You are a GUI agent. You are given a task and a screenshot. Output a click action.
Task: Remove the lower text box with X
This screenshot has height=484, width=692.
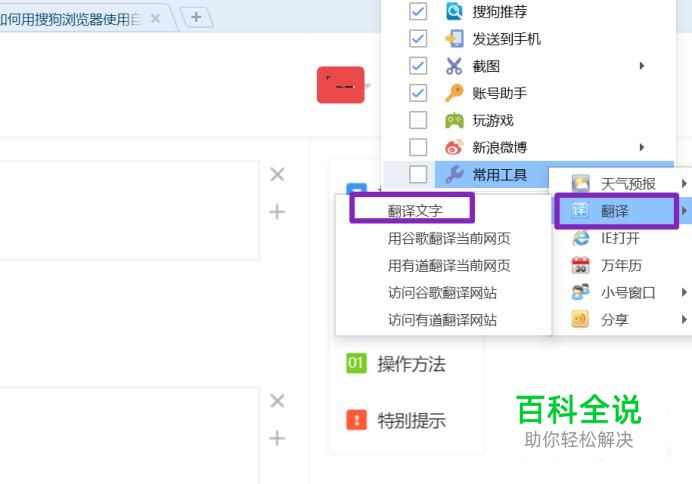click(277, 401)
